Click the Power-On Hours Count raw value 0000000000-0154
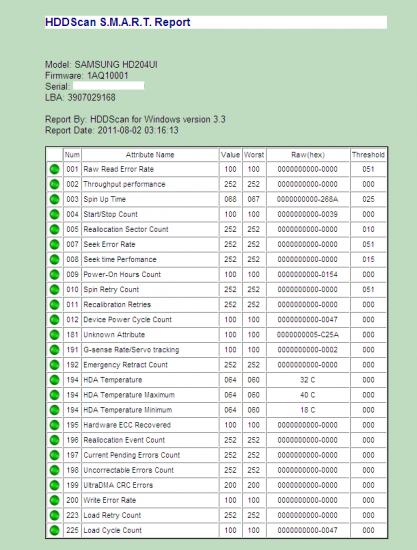 (x=308, y=275)
